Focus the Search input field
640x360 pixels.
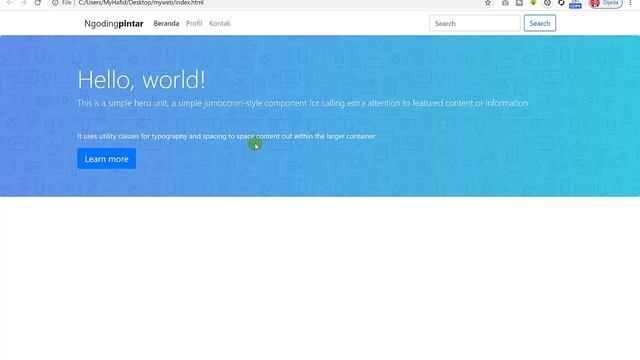tap(475, 23)
